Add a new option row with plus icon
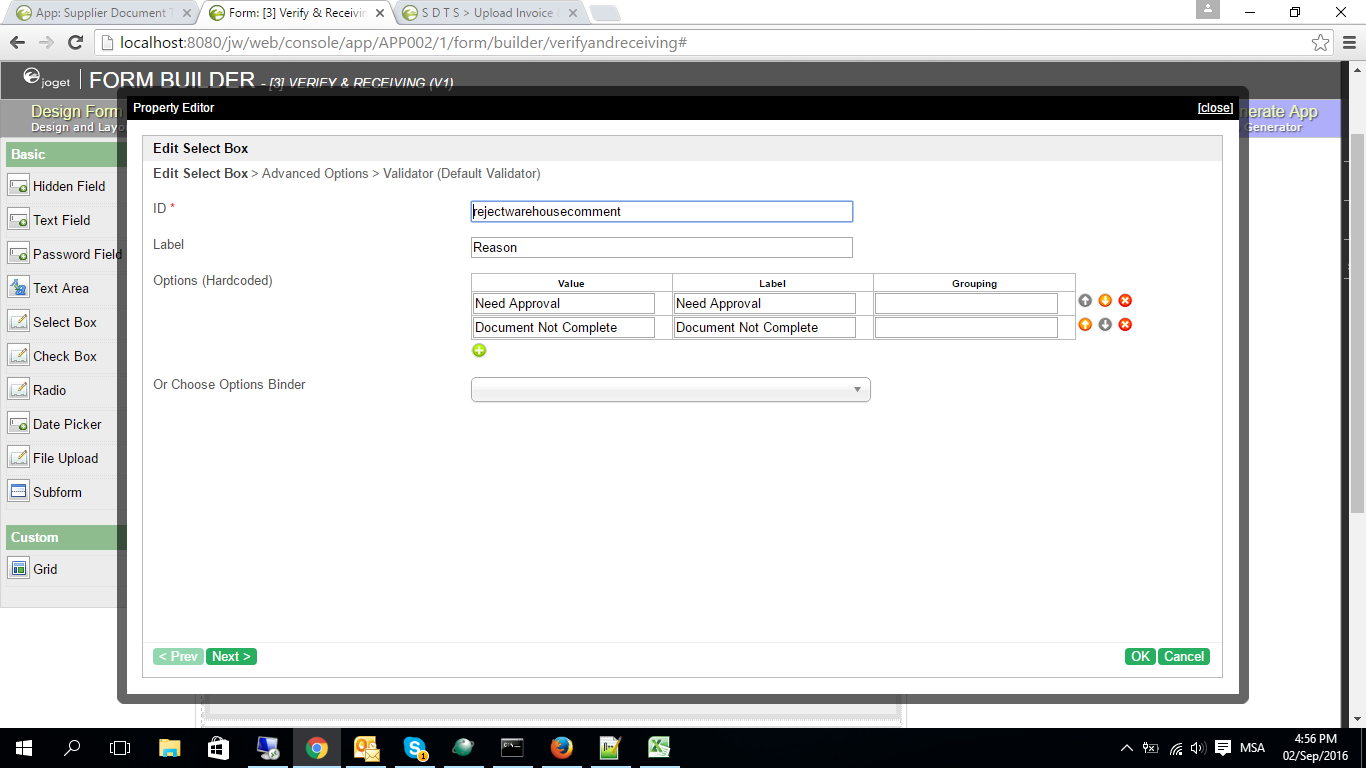This screenshot has height=768, width=1366. 479,350
